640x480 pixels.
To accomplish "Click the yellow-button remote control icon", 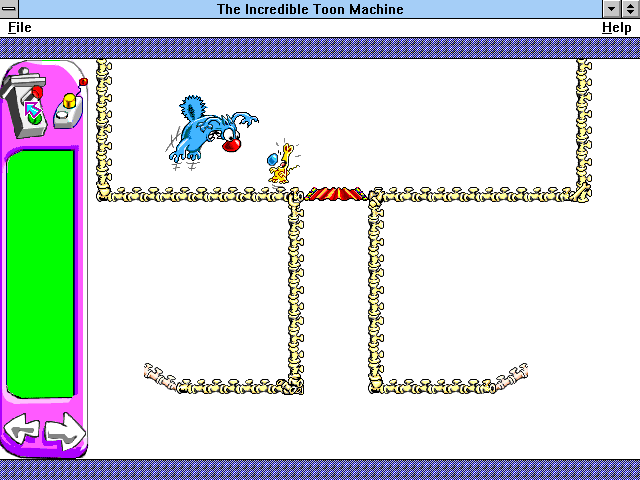I will tap(69, 106).
